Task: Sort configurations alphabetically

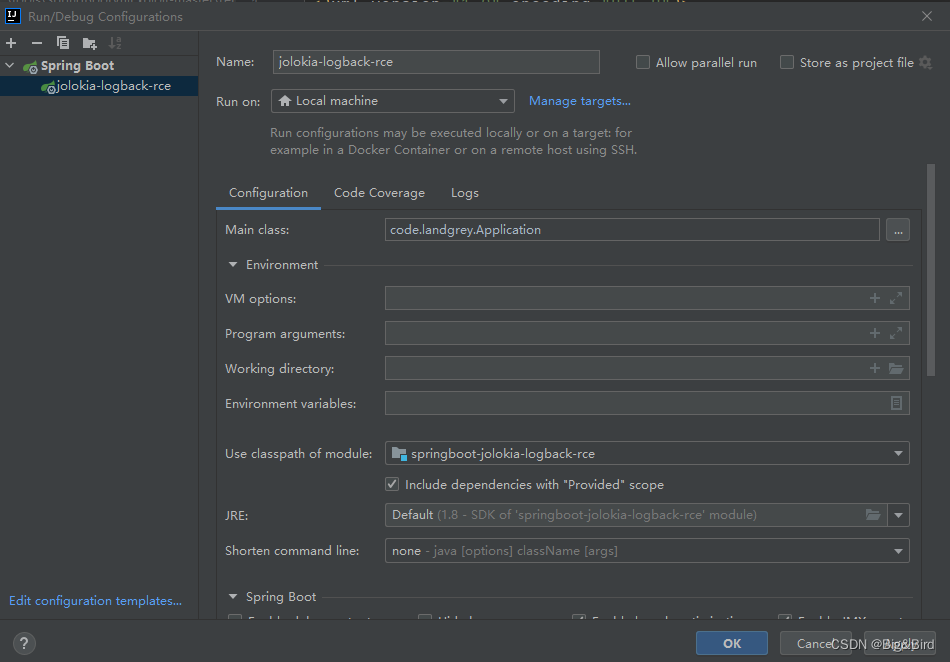Action: pyautogui.click(x=115, y=43)
